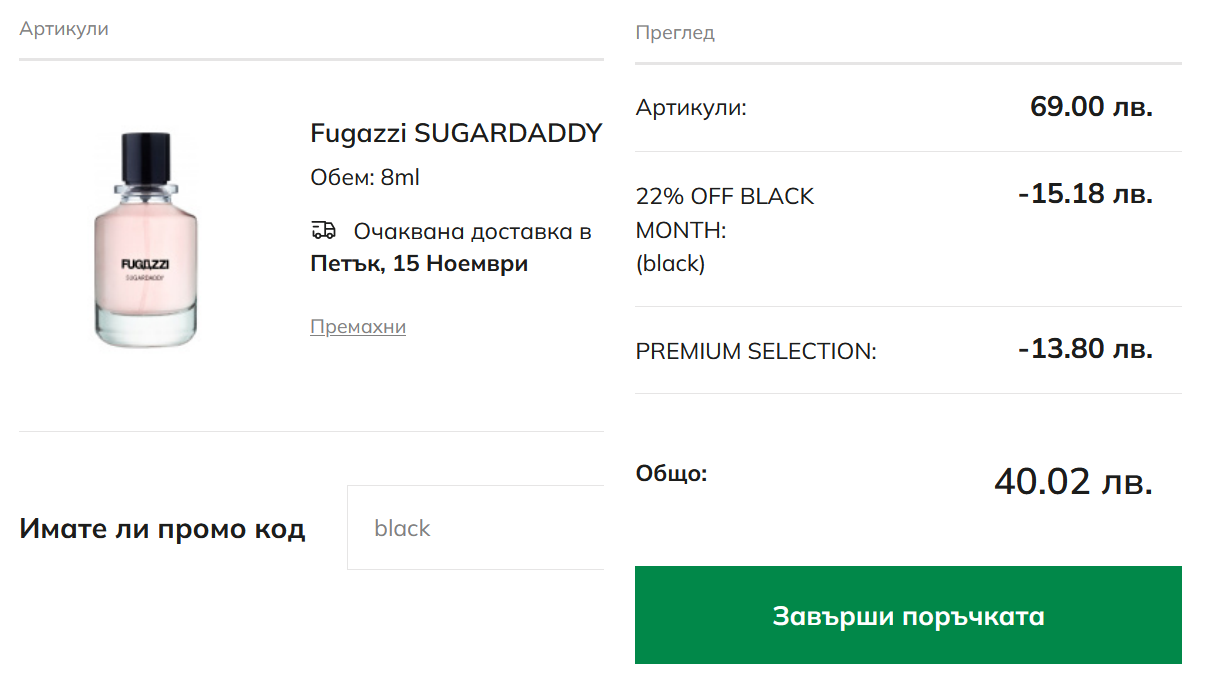Click the Имате ли промо код label
The height and width of the screenshot is (694, 1206).
pos(162,529)
